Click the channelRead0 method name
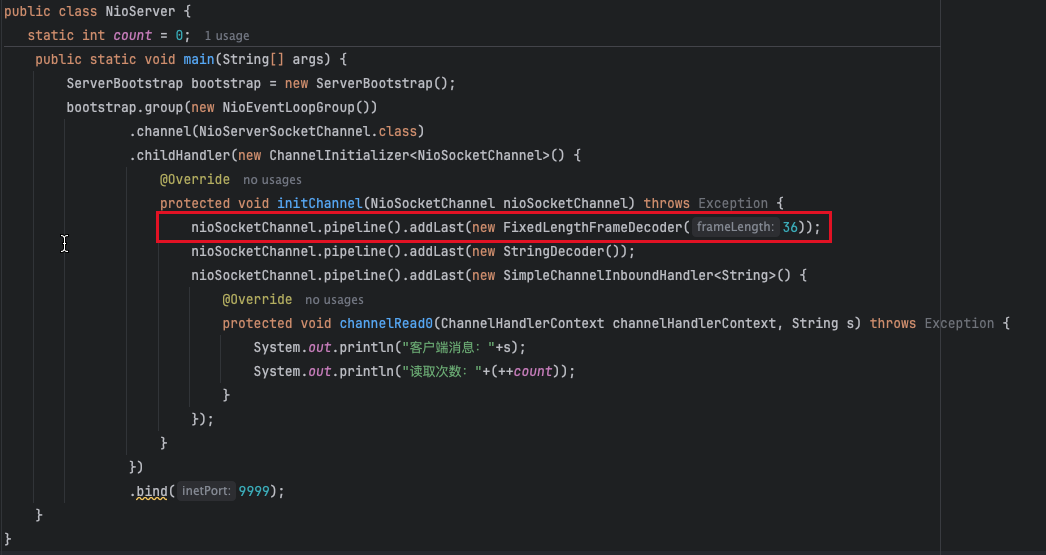This screenshot has width=1046, height=555. (x=386, y=324)
